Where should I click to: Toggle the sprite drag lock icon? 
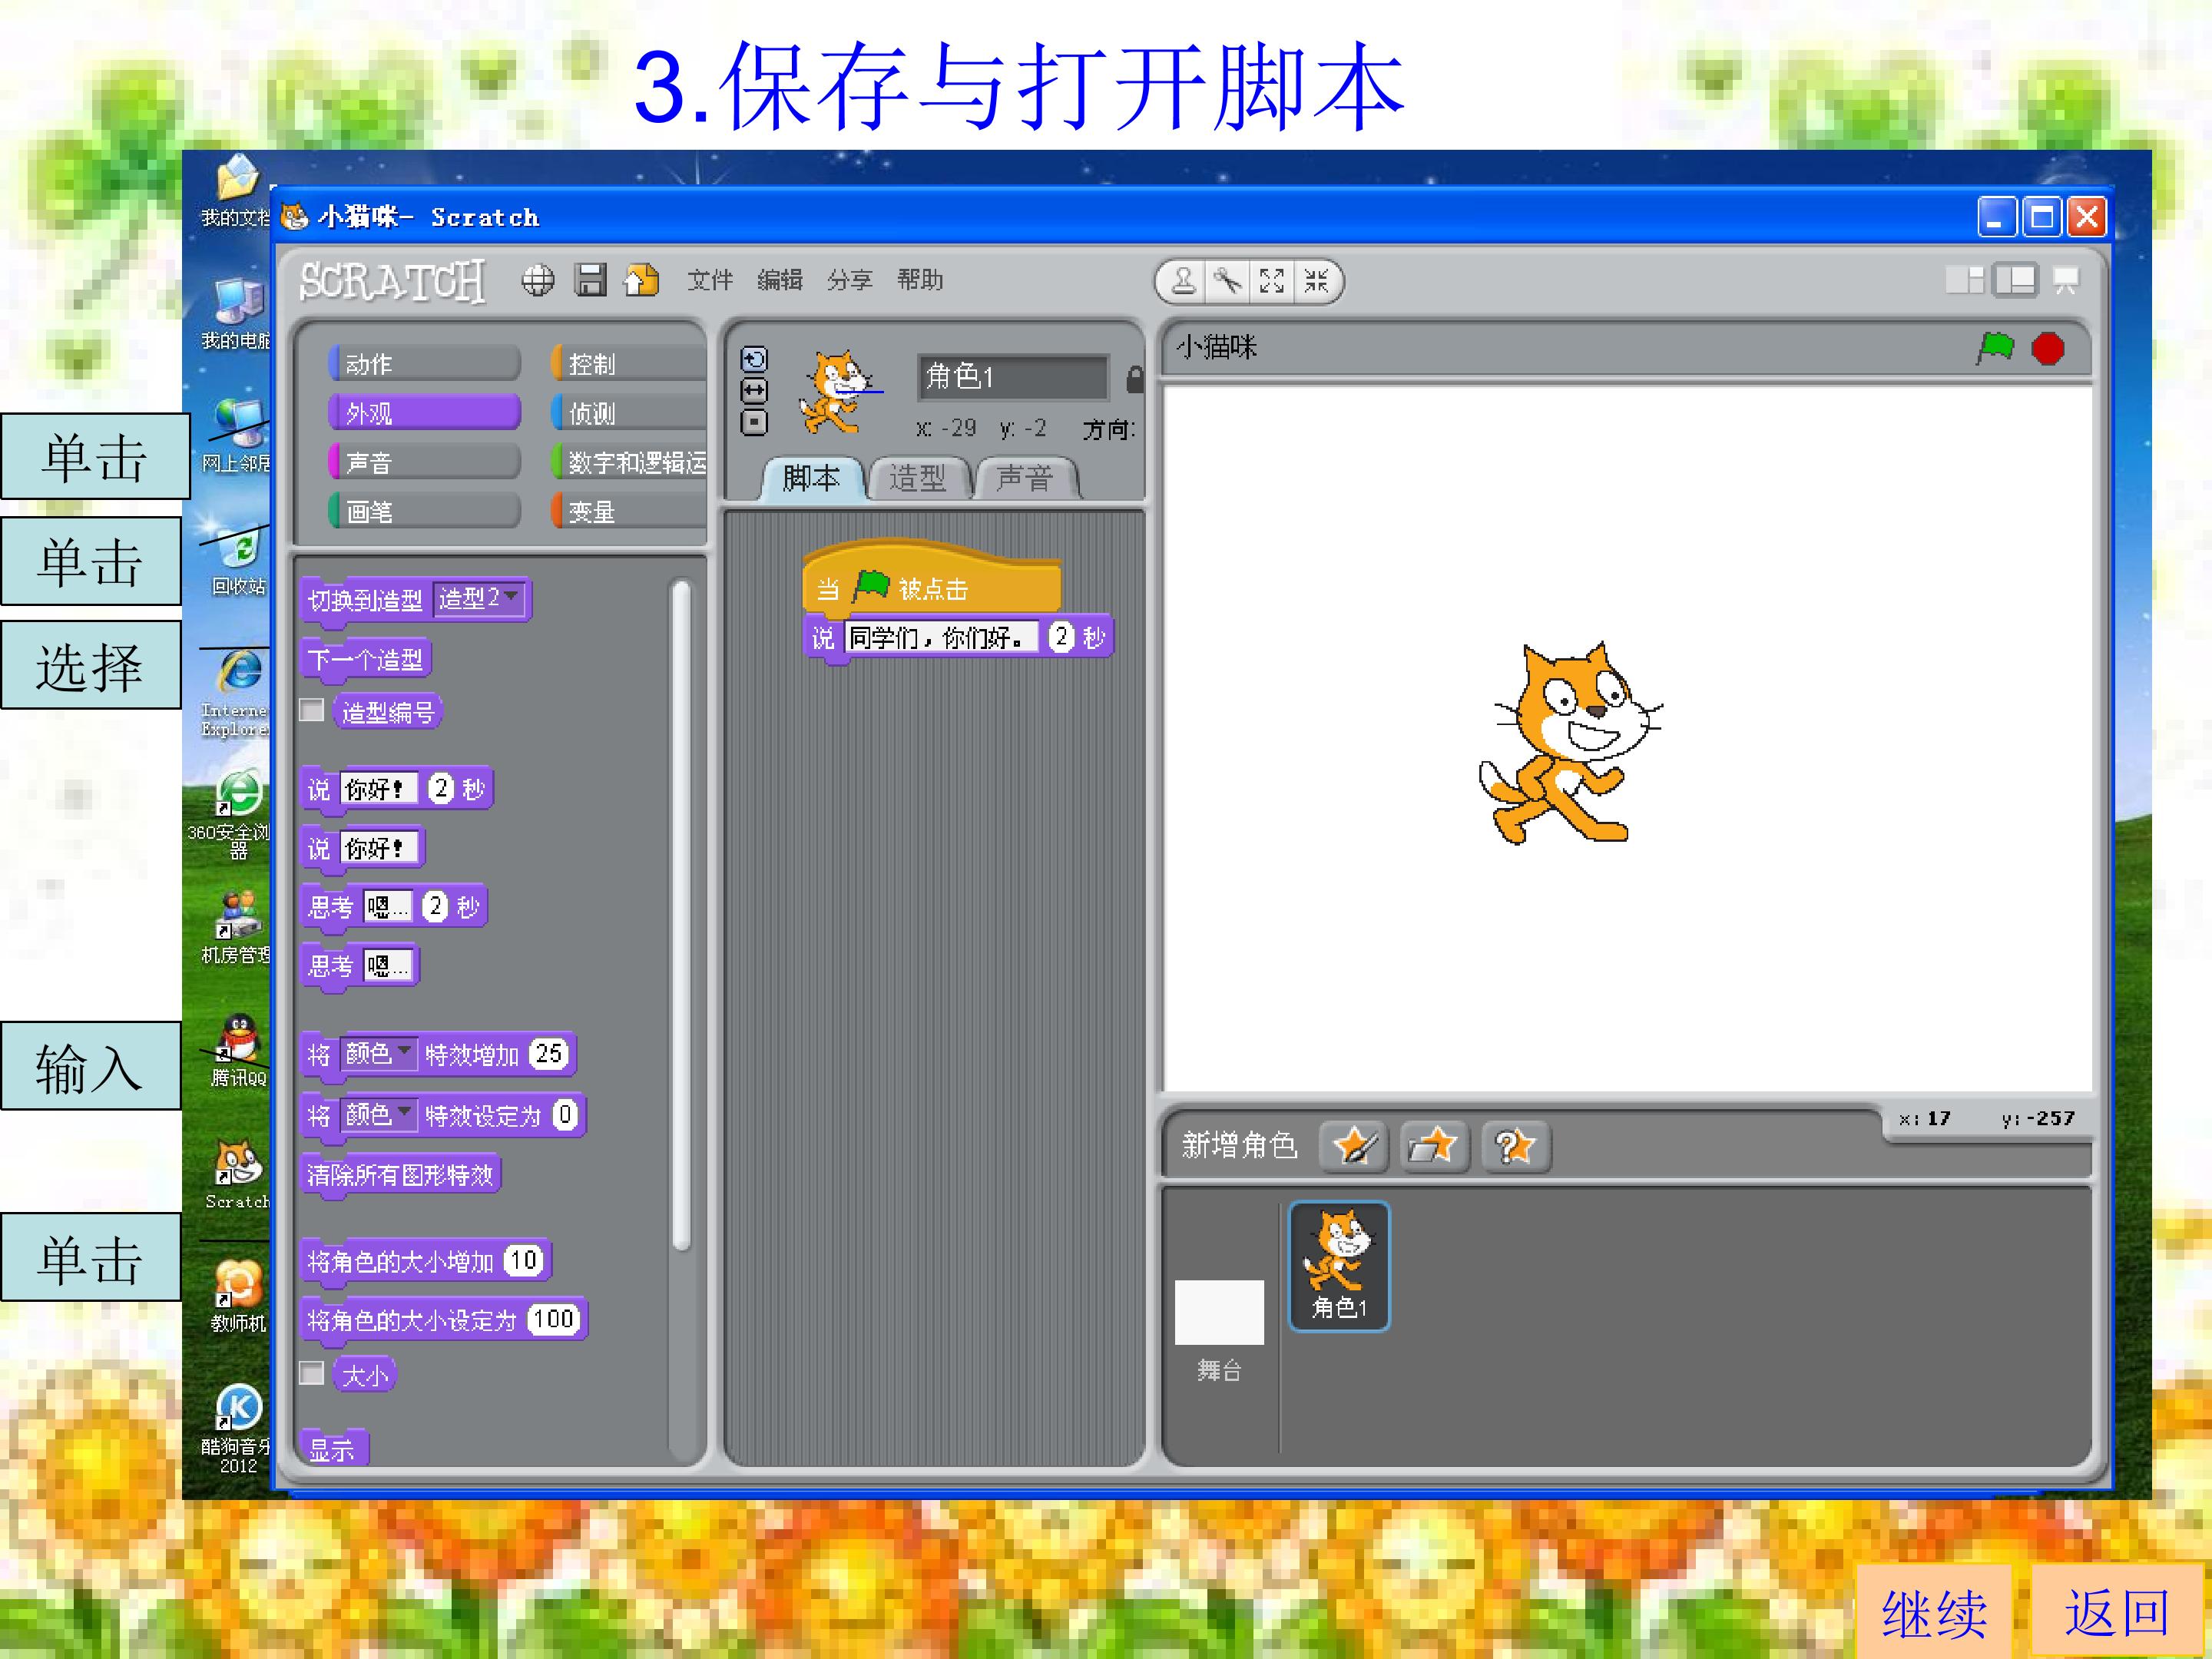point(1134,379)
